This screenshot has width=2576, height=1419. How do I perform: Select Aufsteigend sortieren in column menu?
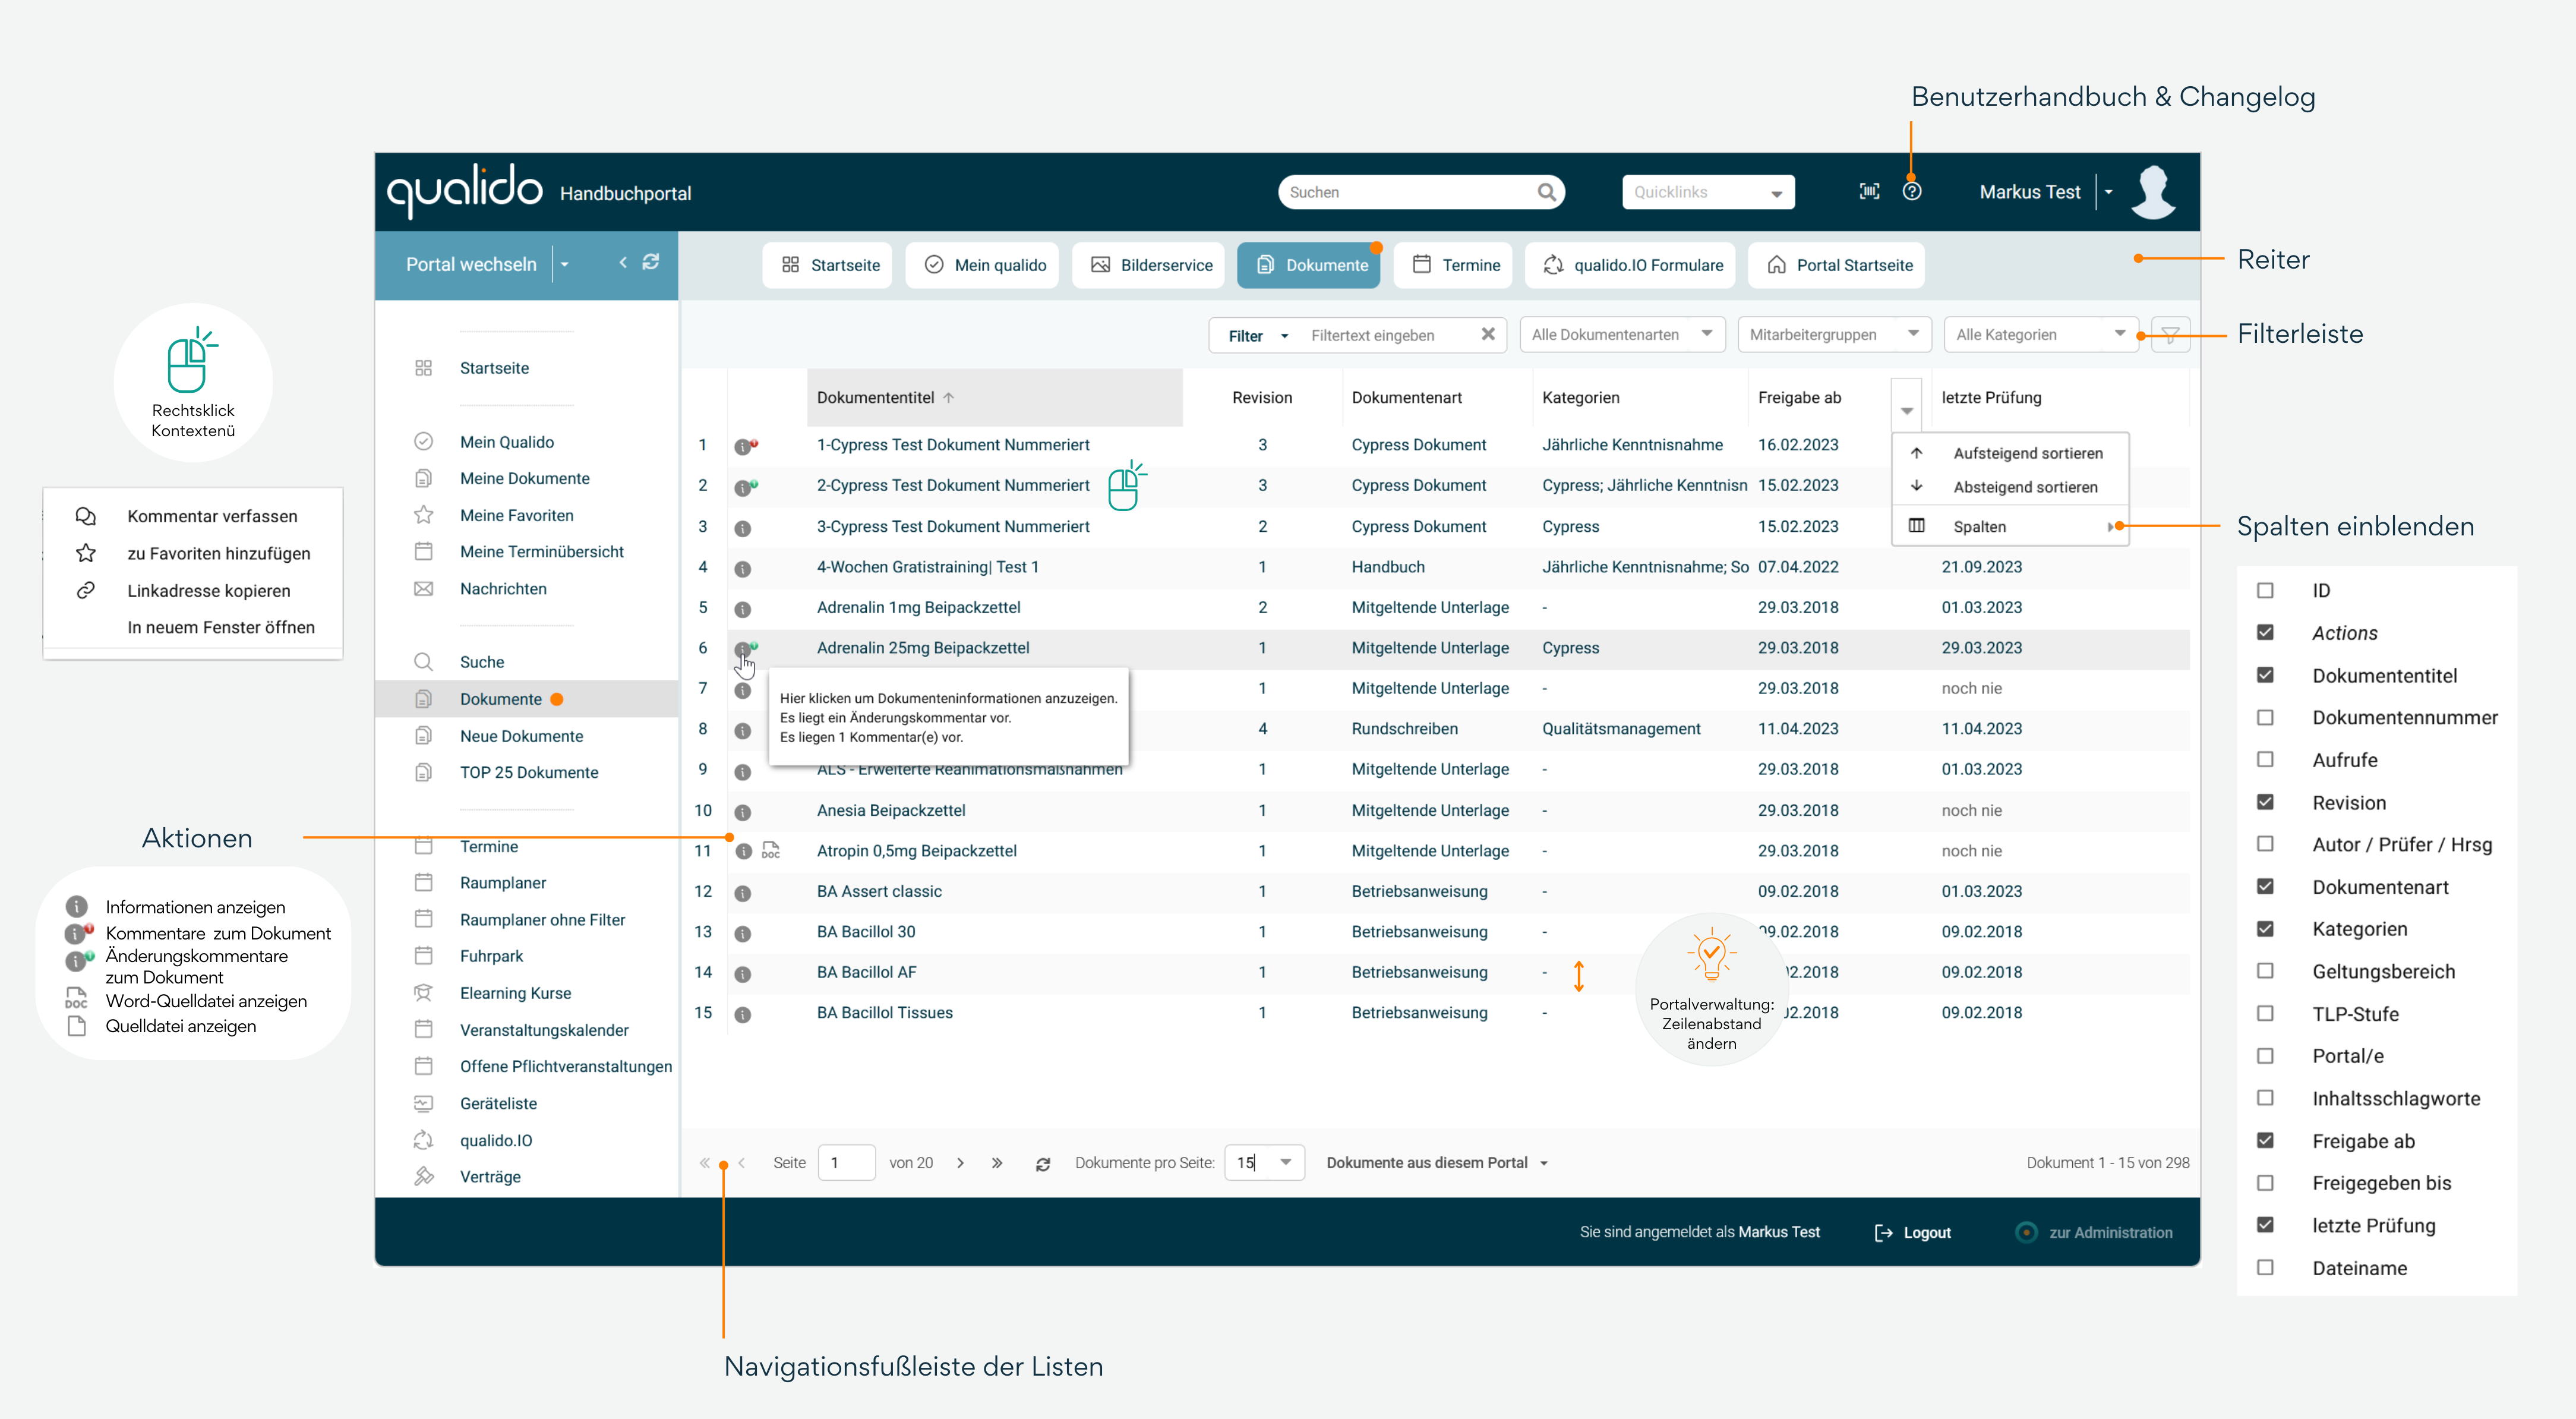coord(2010,453)
